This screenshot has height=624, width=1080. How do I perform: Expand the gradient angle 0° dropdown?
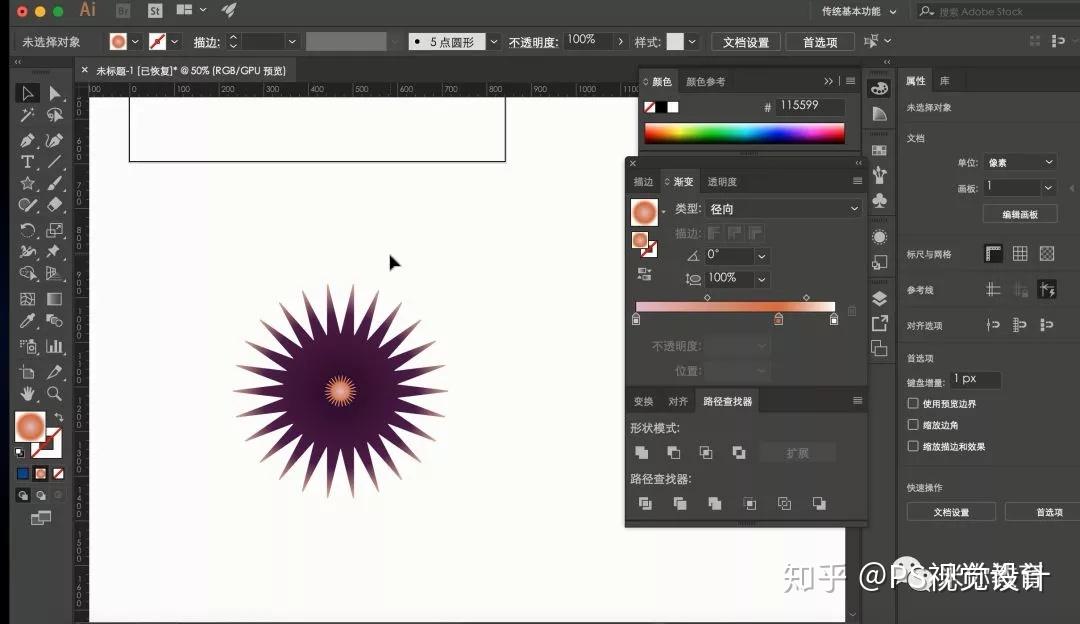pos(761,256)
